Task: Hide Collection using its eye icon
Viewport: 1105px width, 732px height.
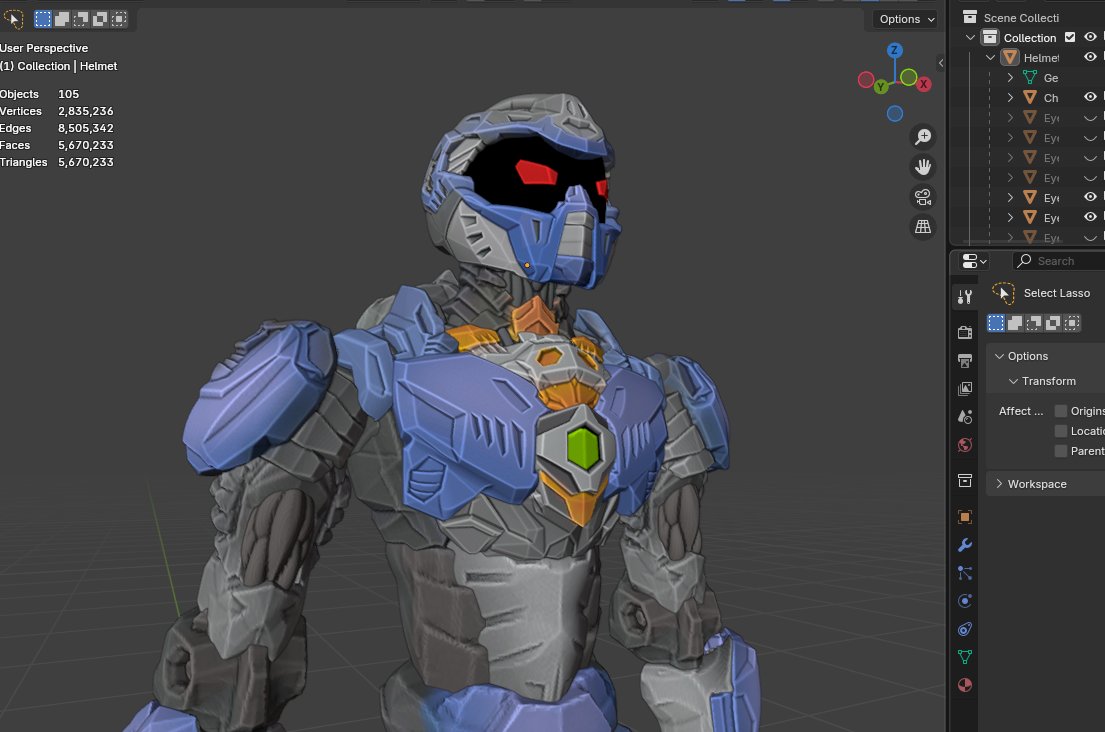Action: pyautogui.click(x=1090, y=37)
